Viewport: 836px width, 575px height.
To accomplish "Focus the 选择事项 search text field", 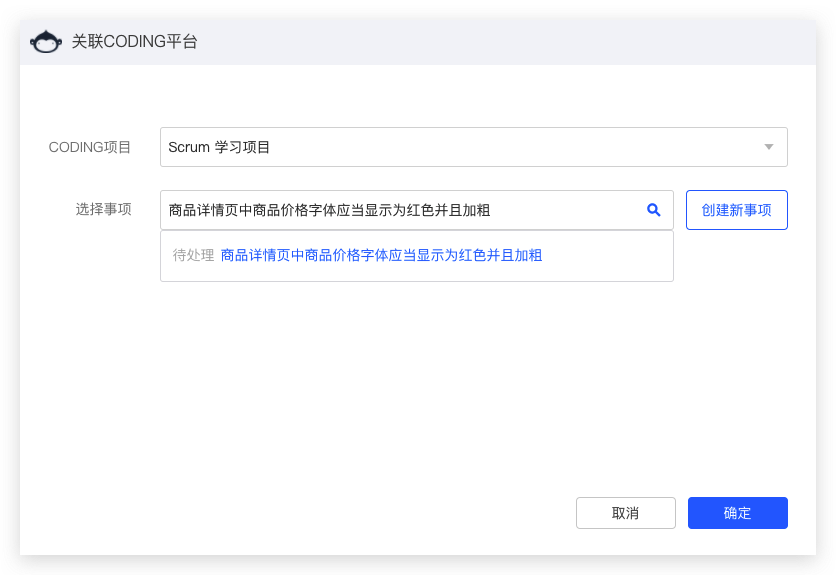I will point(416,210).
